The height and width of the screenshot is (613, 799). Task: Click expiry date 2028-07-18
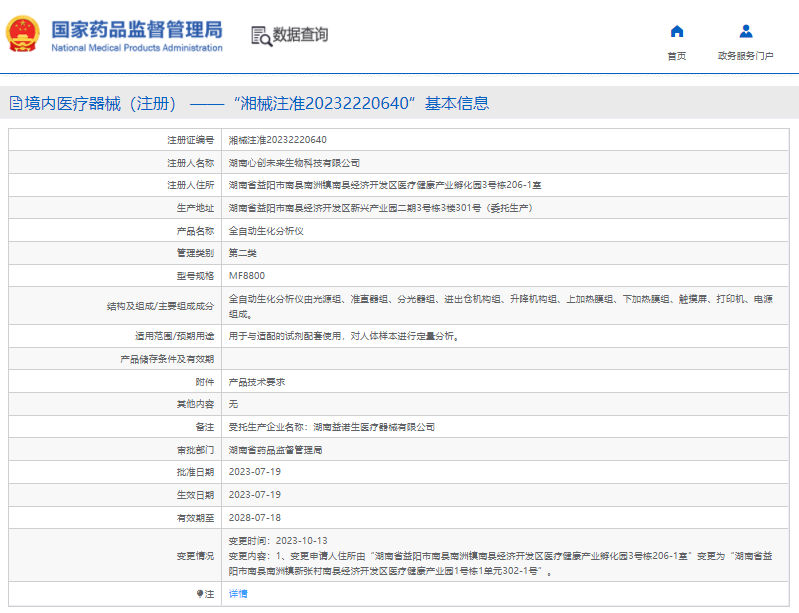255,518
